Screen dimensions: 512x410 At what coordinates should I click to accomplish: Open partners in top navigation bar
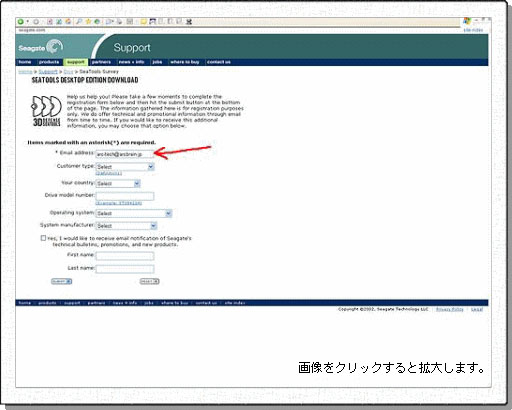pyautogui.click(x=101, y=62)
